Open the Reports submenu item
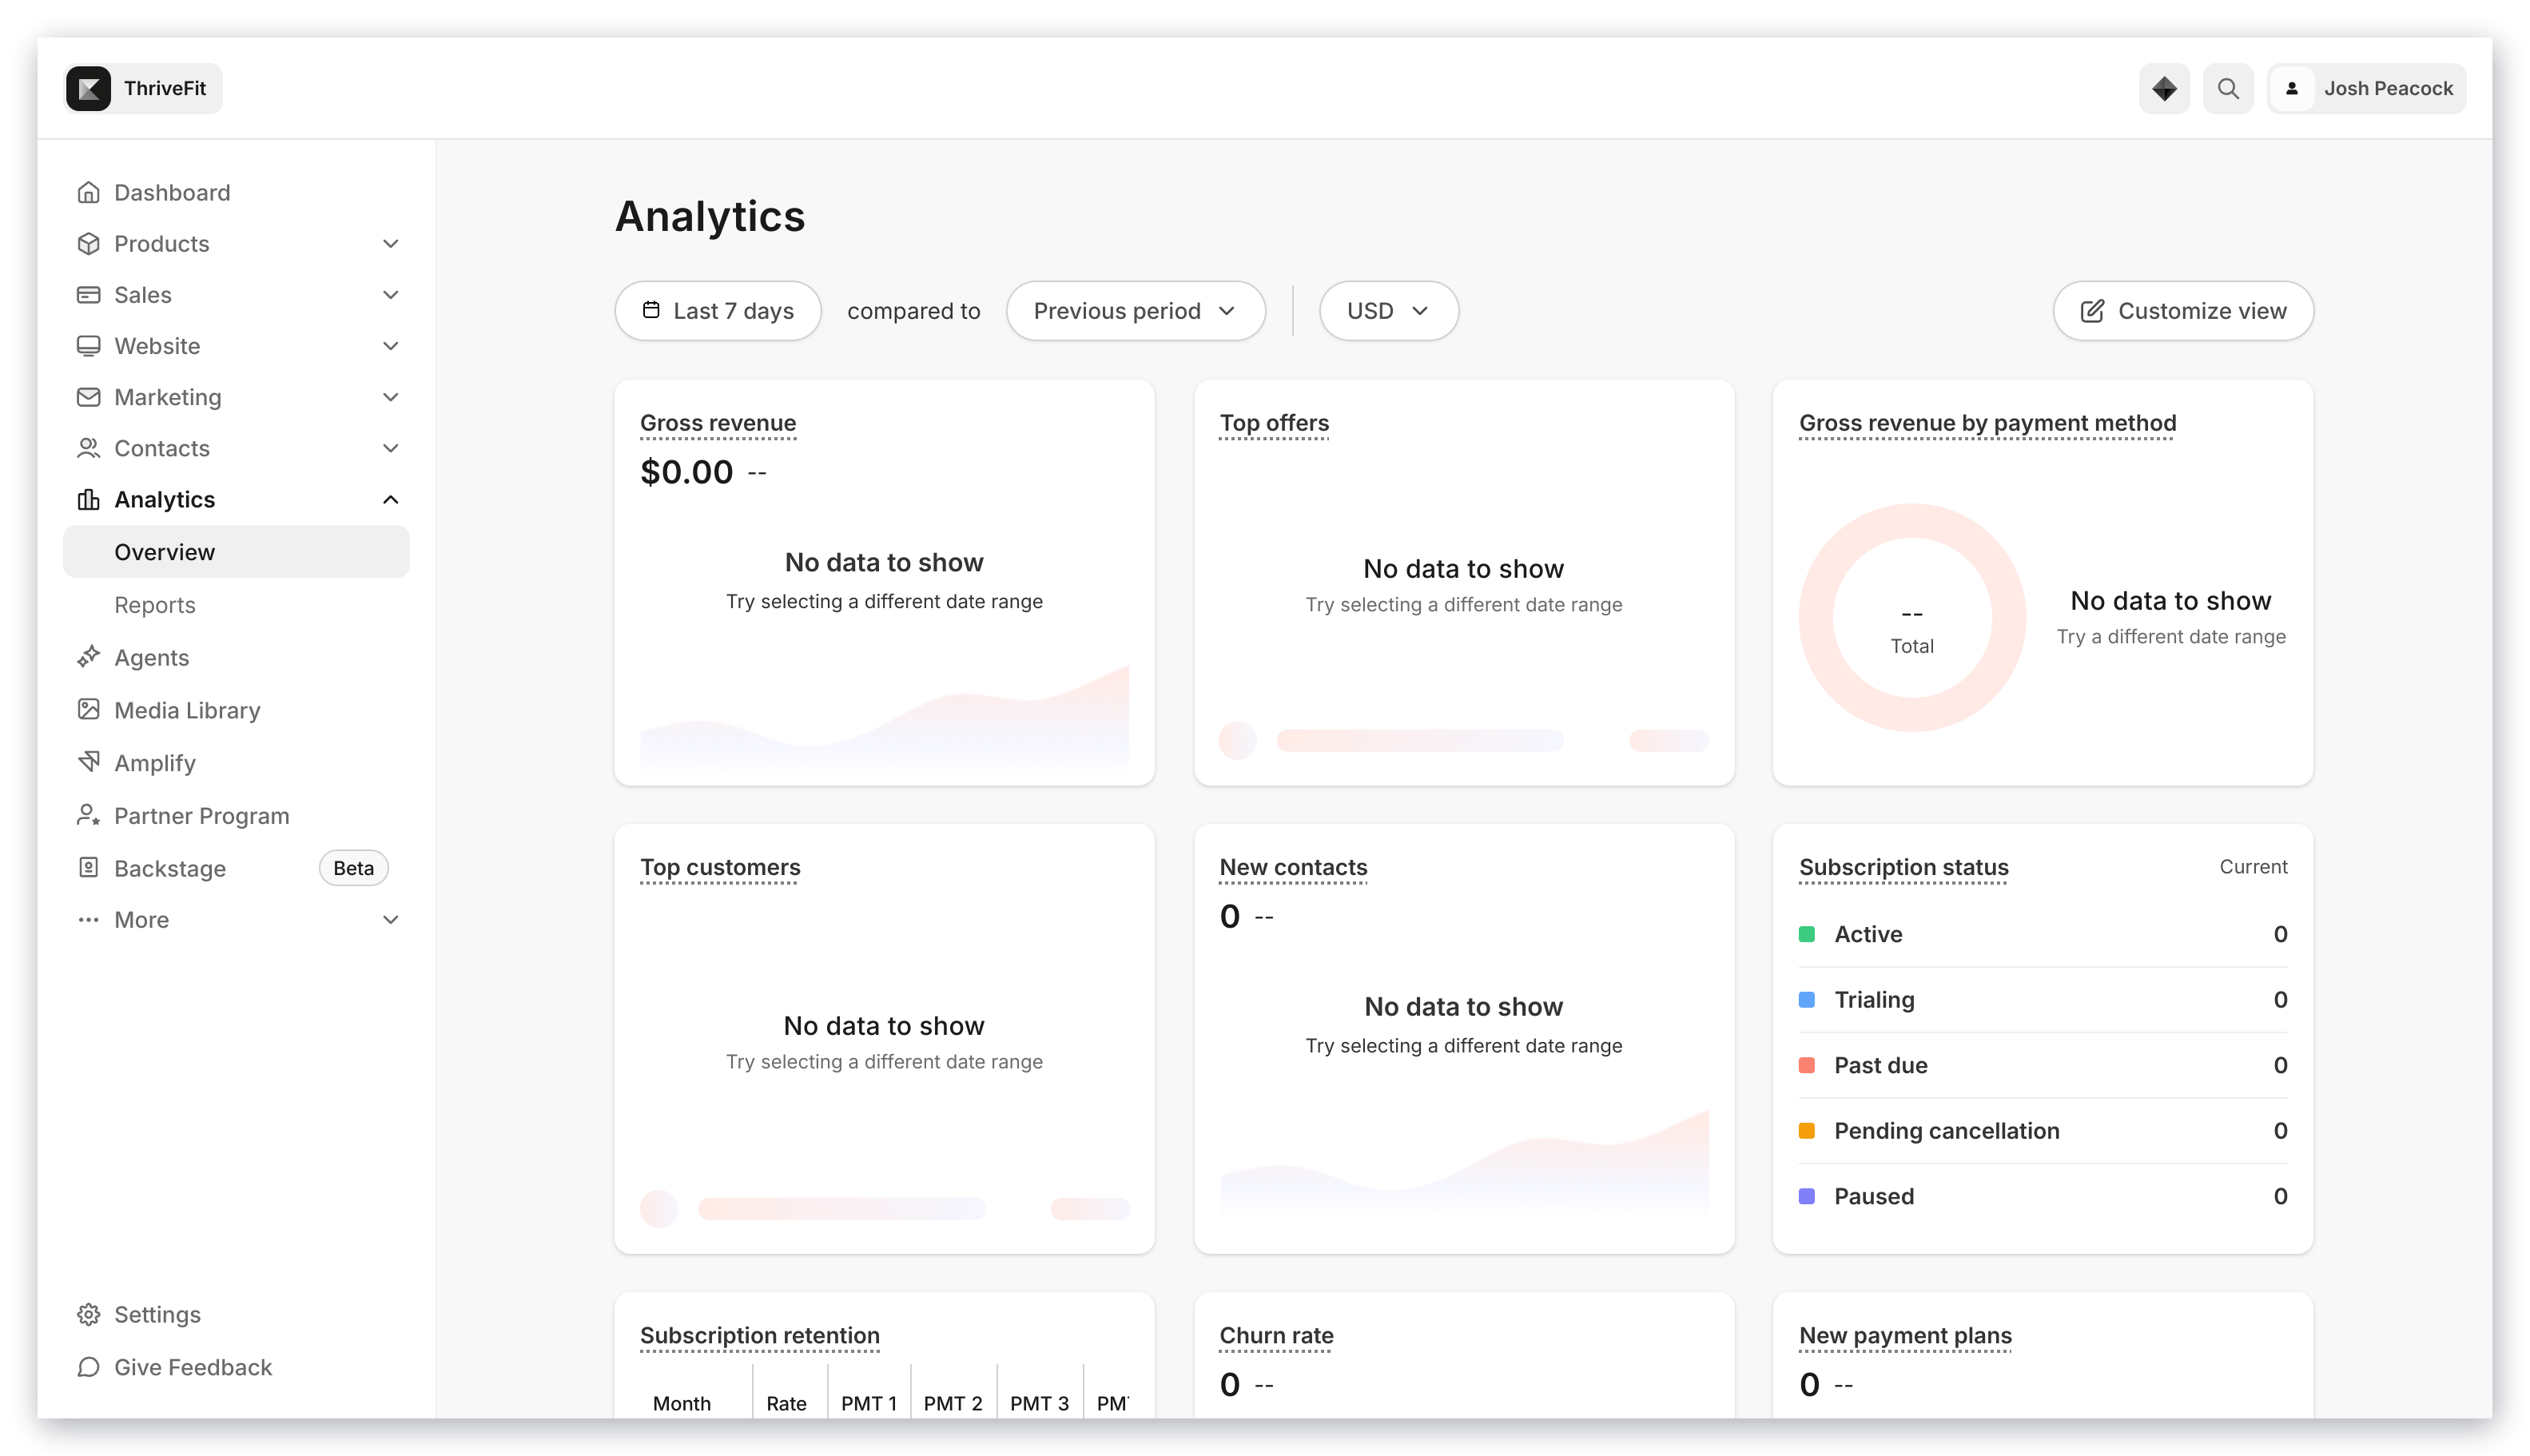The height and width of the screenshot is (1456, 2530). [155, 605]
